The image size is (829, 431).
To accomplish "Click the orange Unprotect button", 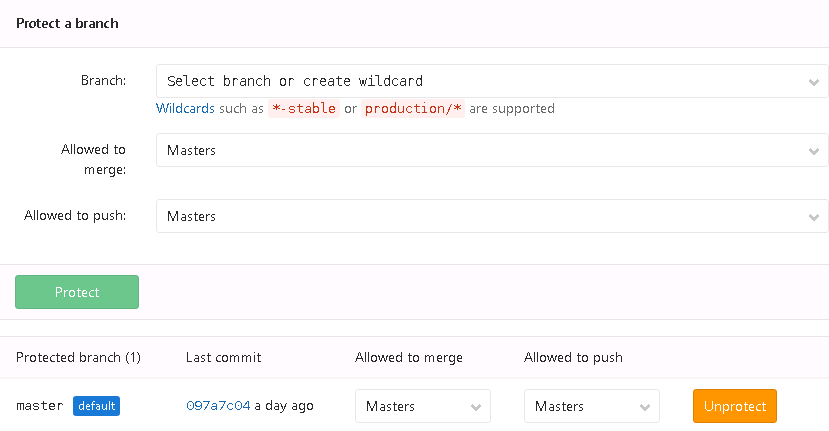I will click(735, 406).
